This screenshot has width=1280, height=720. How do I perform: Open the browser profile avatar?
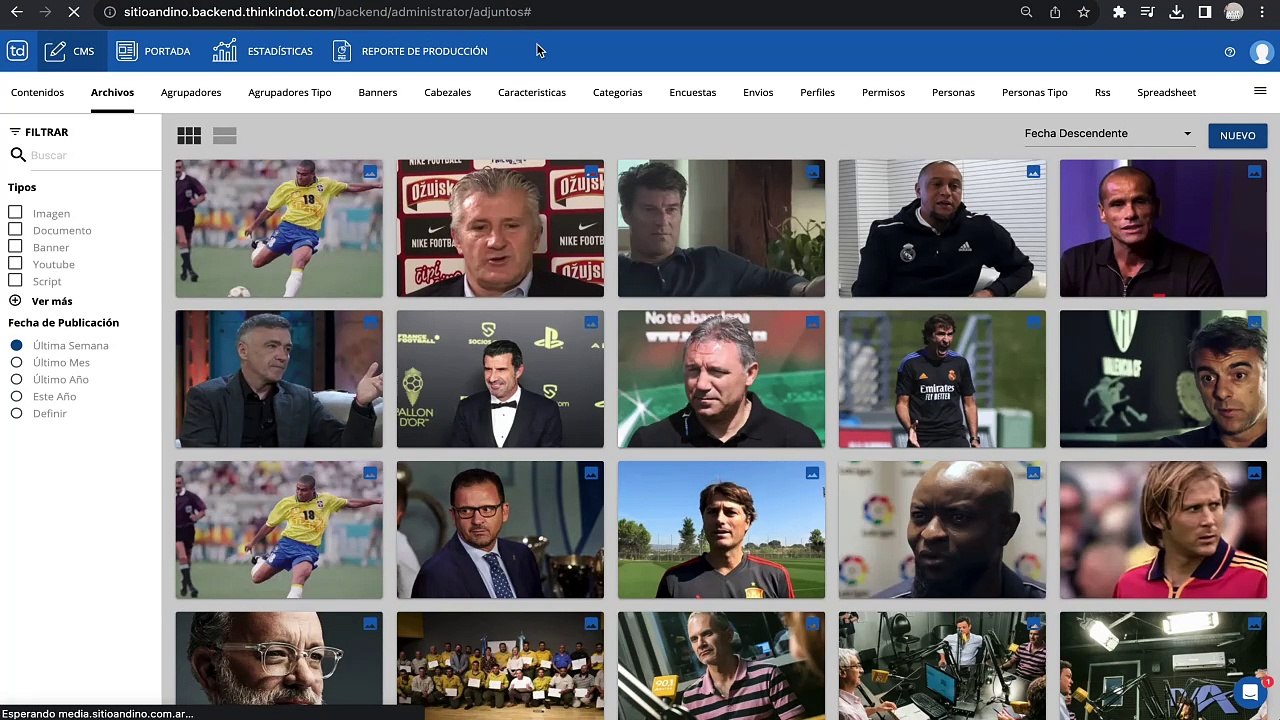click(1234, 12)
